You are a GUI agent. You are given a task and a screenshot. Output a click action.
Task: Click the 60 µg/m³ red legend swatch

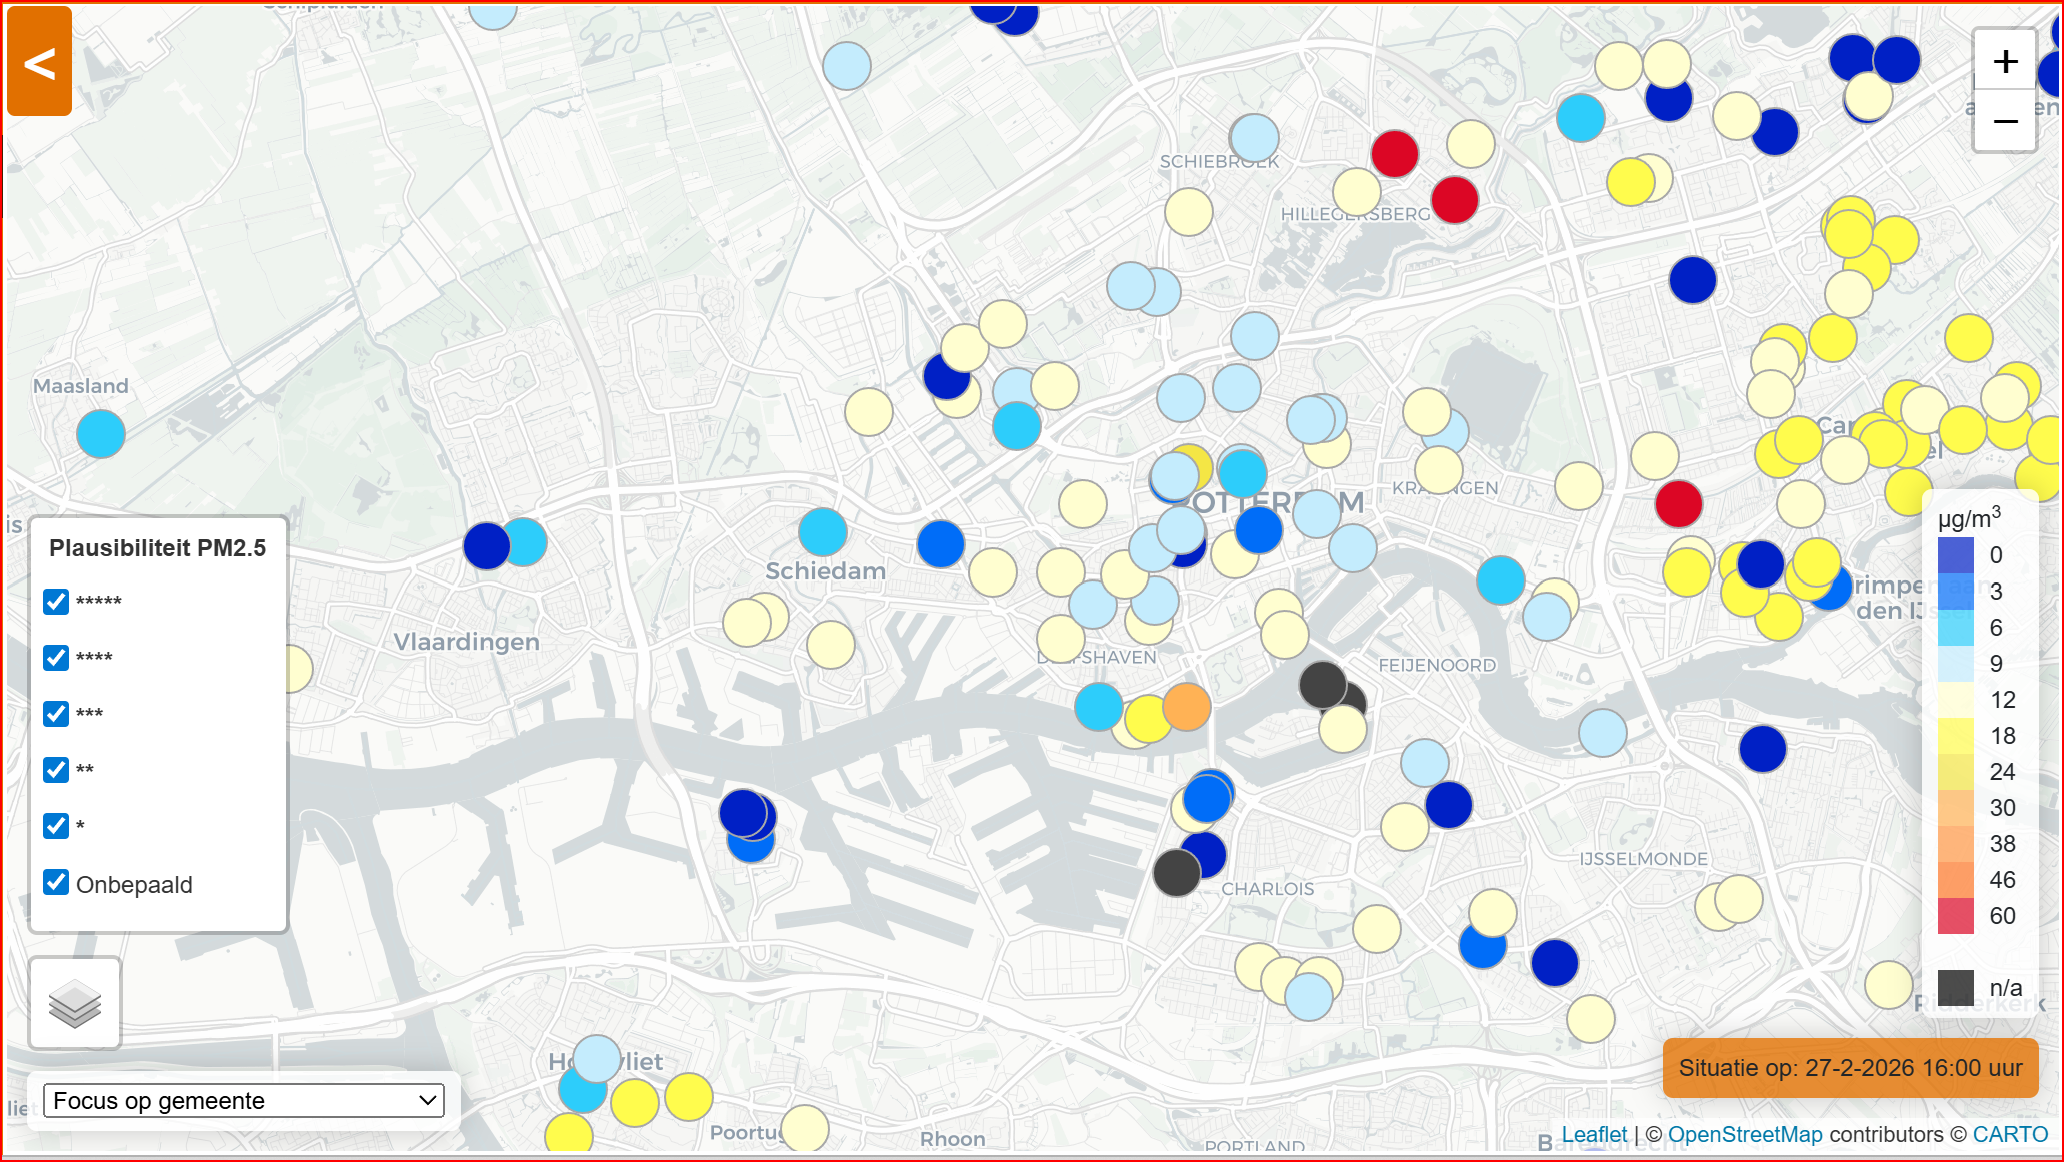(x=1956, y=916)
